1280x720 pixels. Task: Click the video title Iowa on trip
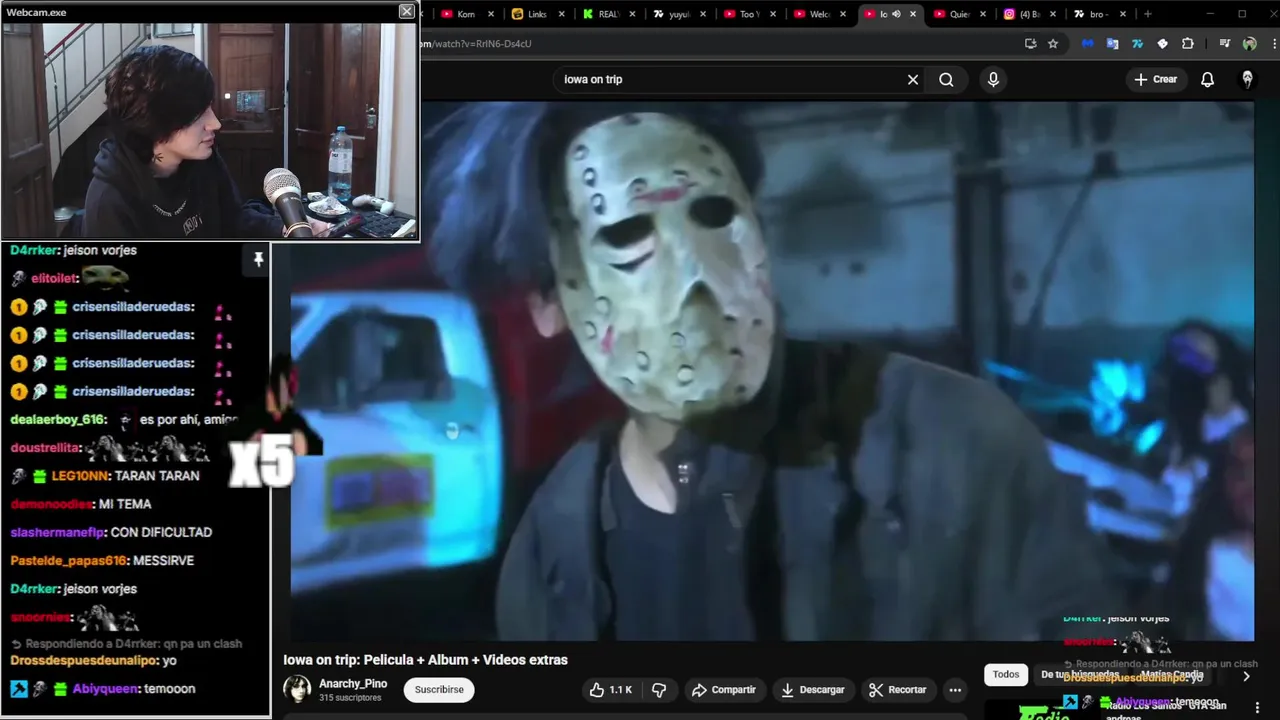coord(425,660)
